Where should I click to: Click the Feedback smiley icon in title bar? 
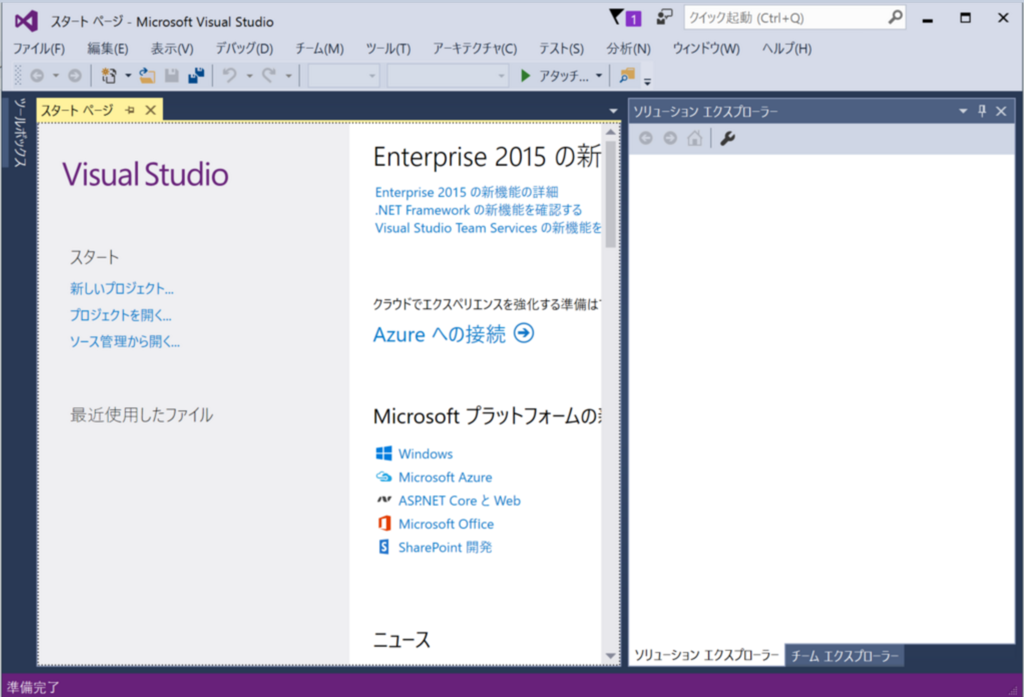pyautogui.click(x=663, y=17)
